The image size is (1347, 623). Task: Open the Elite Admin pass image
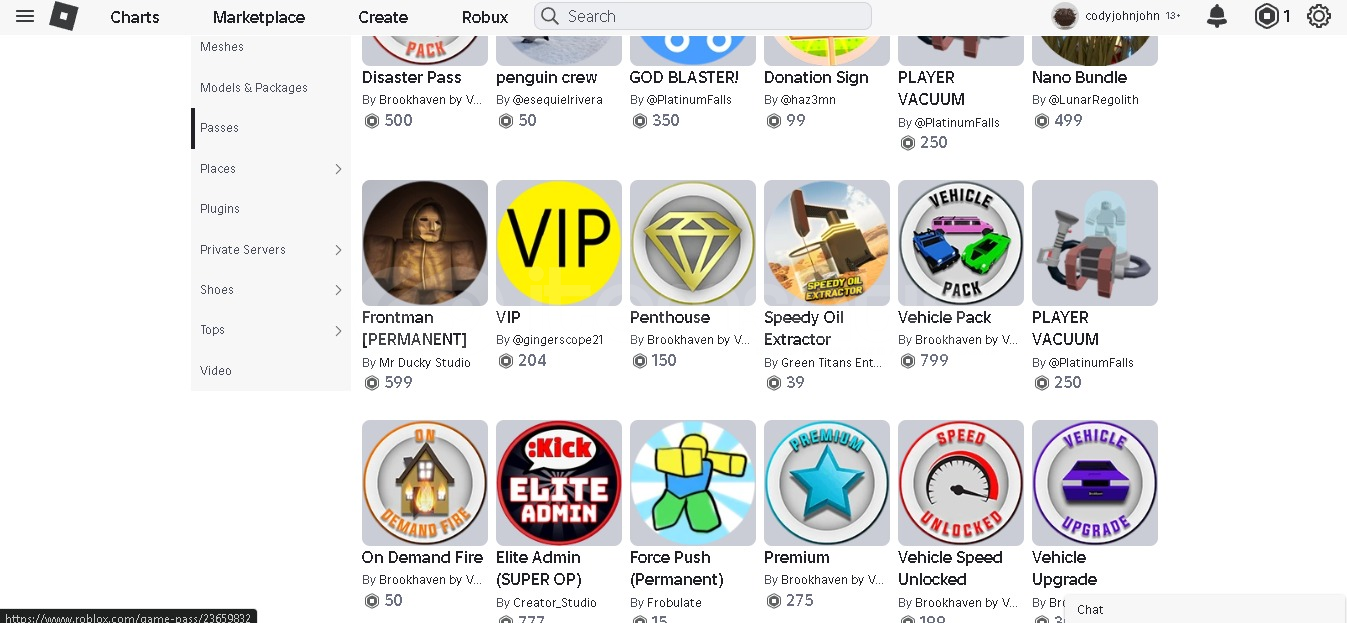[559, 483]
